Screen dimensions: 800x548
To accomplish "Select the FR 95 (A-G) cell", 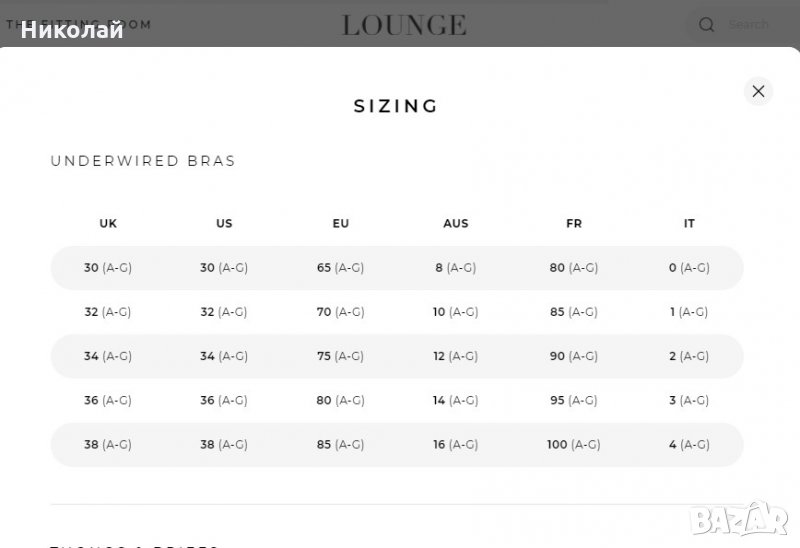I will click(573, 400).
